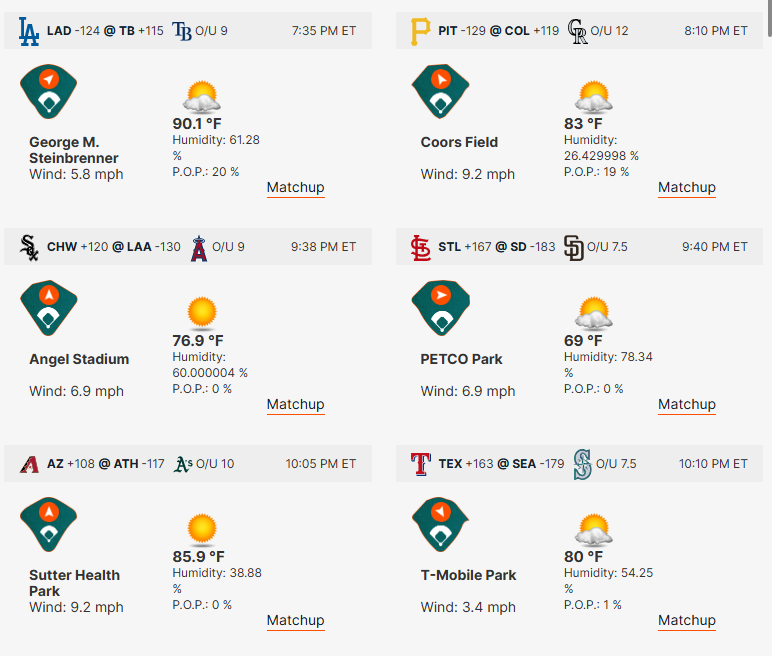Image resolution: width=772 pixels, height=656 pixels.
Task: Open Matchup link for LAD @ TB
Action: [295, 188]
